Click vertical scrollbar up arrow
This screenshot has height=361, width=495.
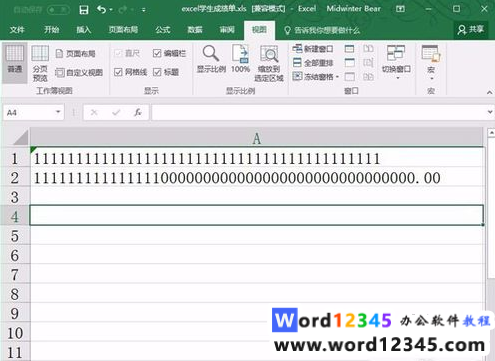coord(491,133)
